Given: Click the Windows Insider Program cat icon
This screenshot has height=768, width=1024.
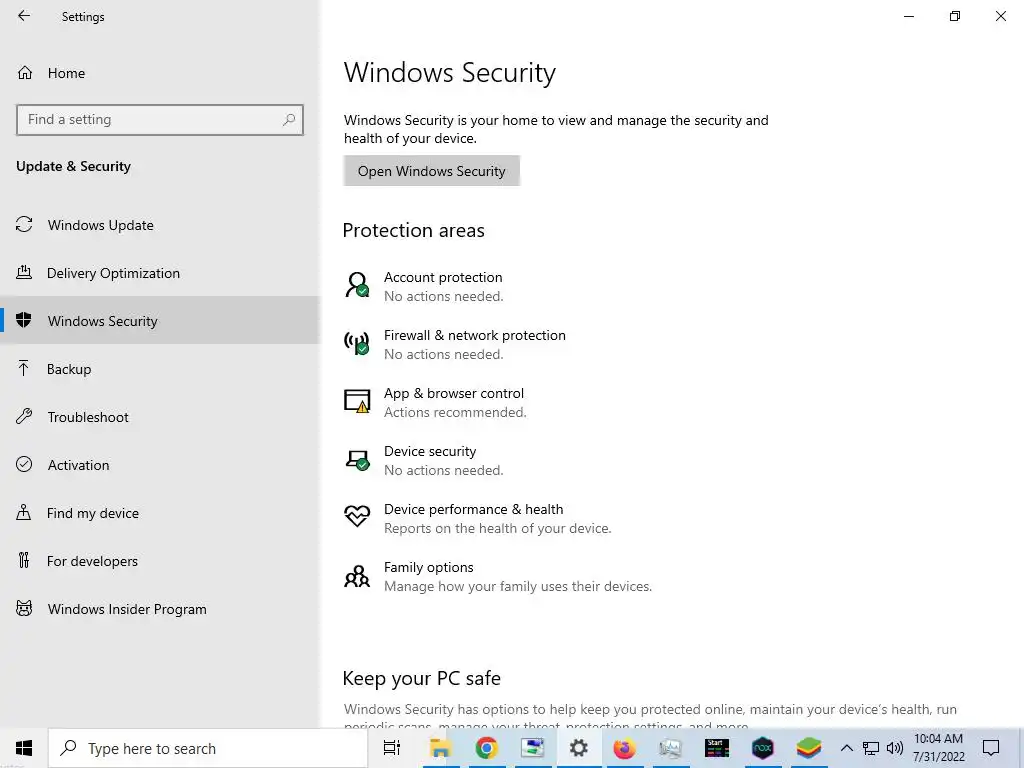Looking at the screenshot, I should [24, 609].
